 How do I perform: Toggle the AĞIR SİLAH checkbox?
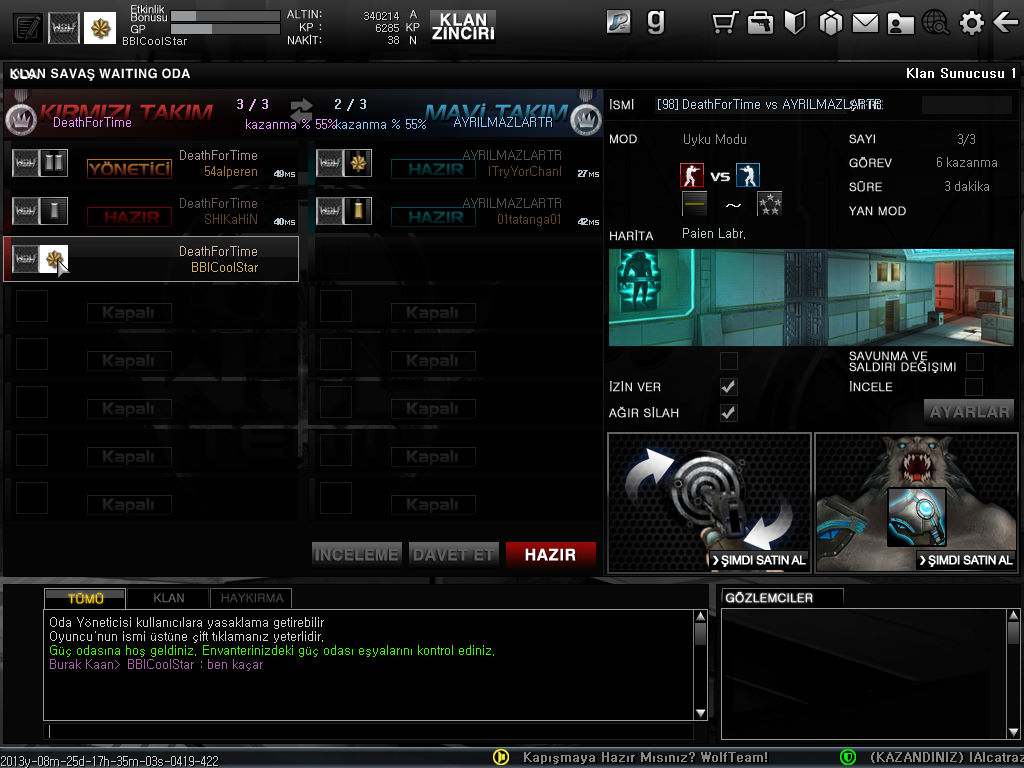coord(729,413)
